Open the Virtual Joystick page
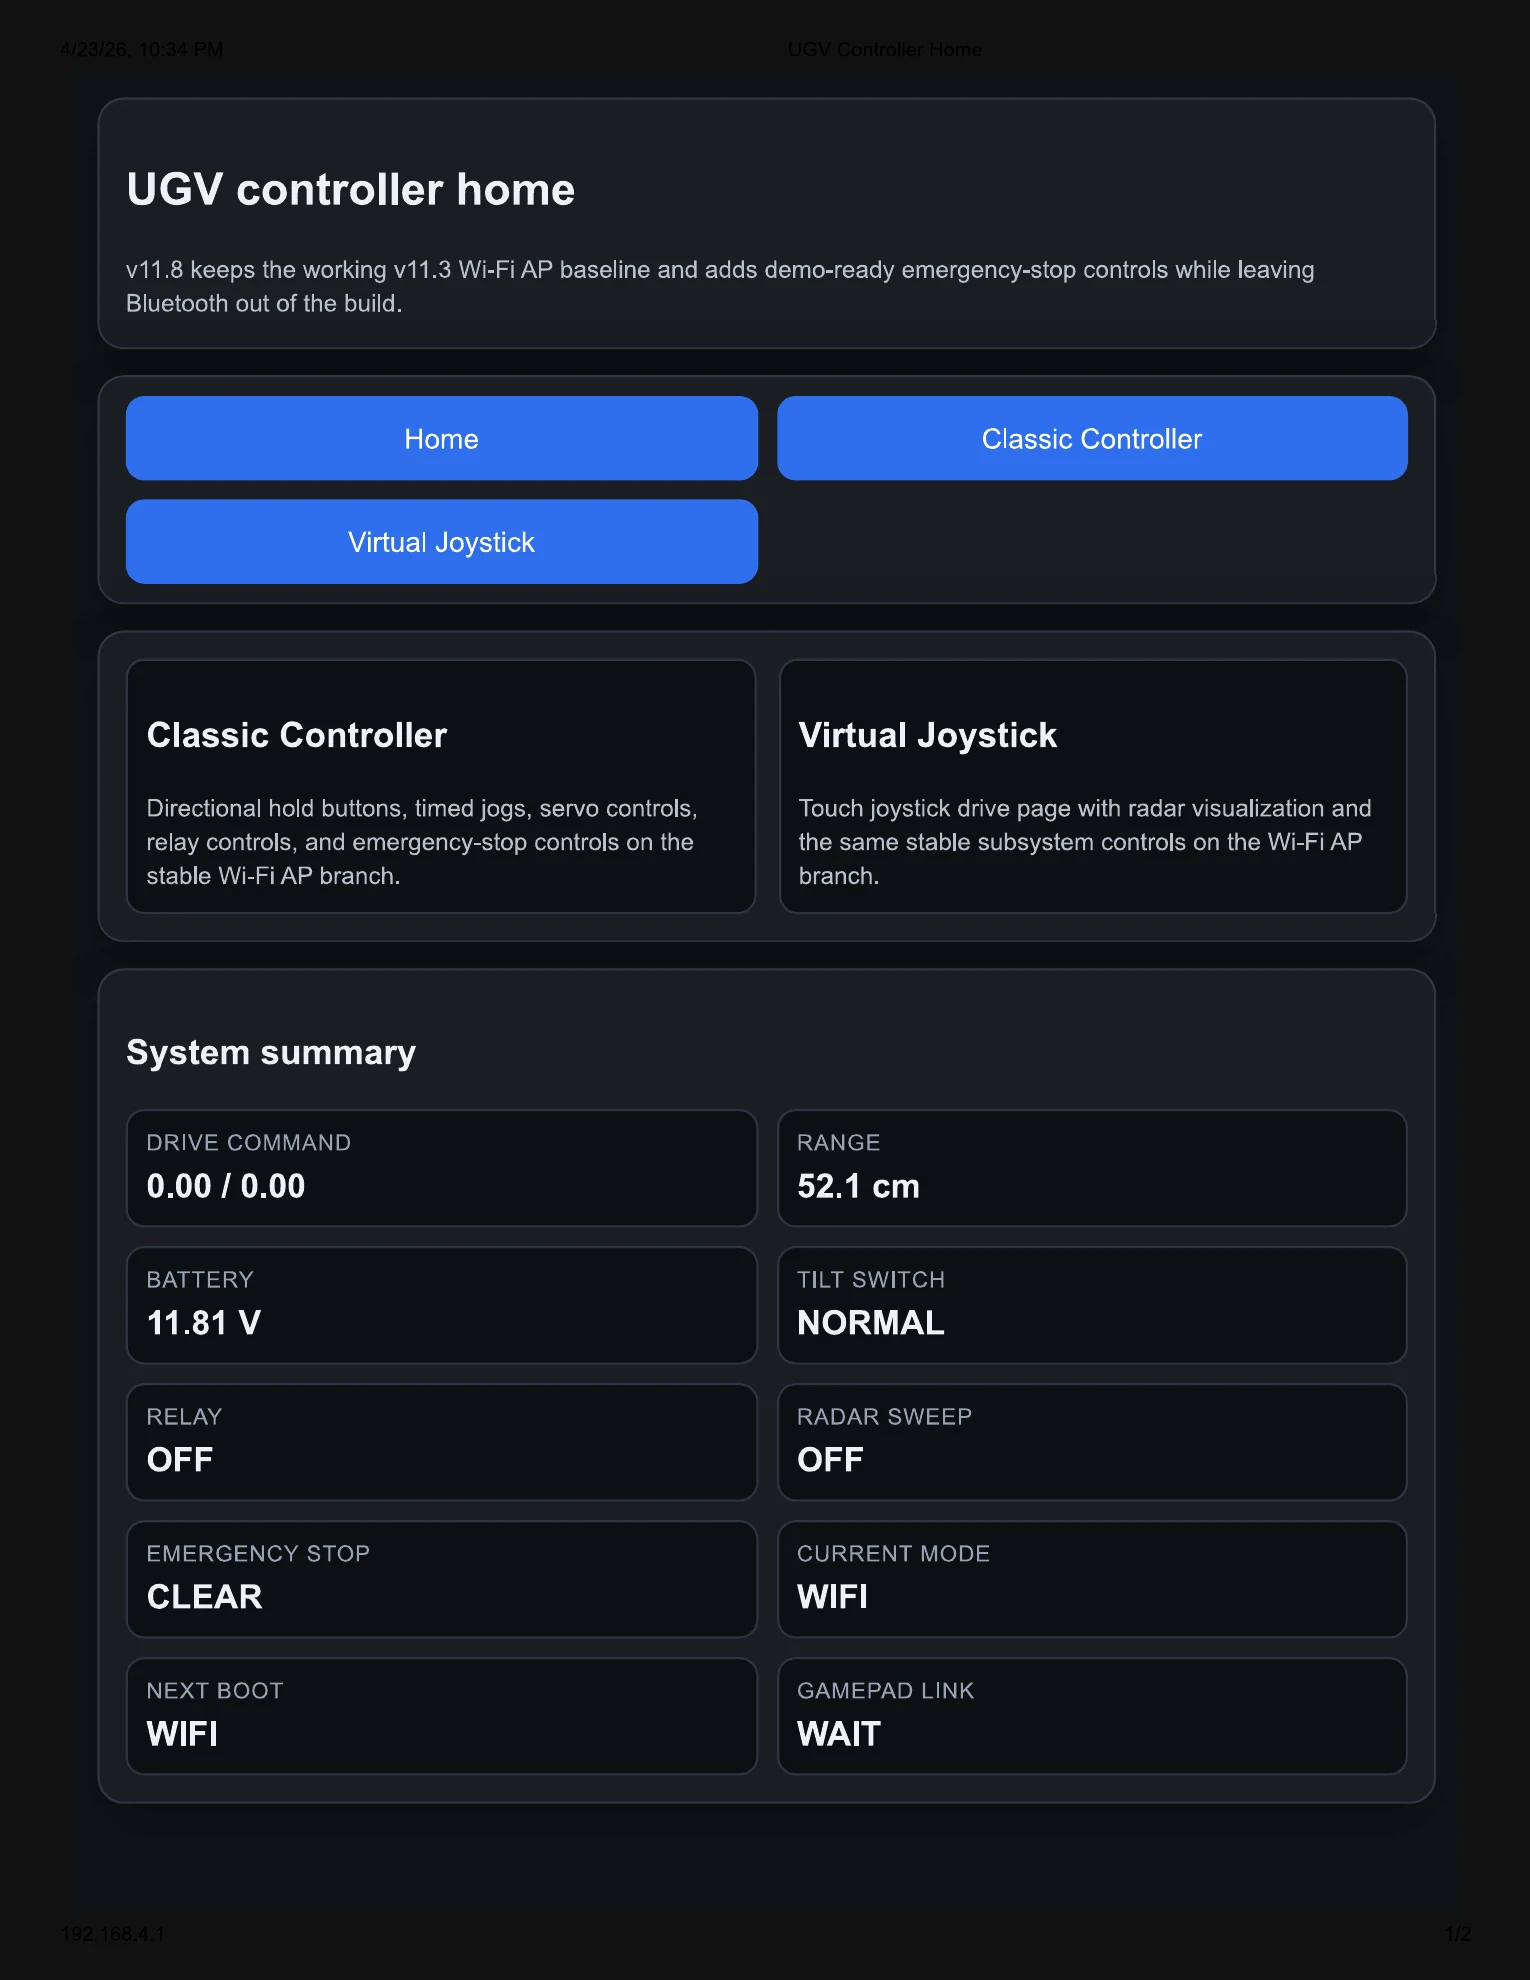 point(441,541)
